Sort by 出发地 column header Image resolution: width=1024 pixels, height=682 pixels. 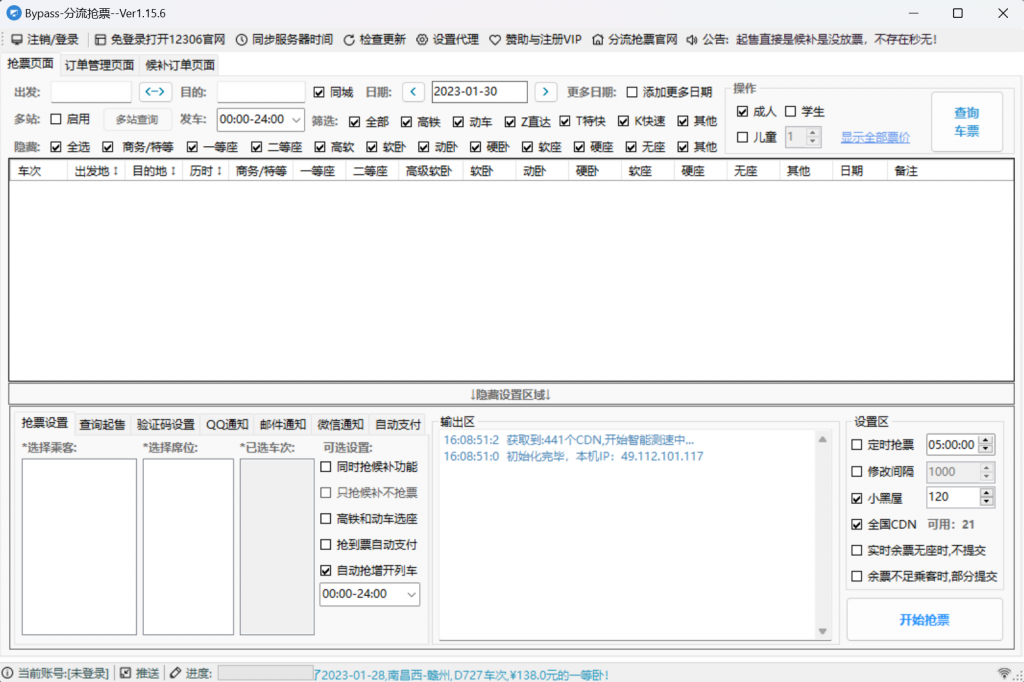point(96,171)
